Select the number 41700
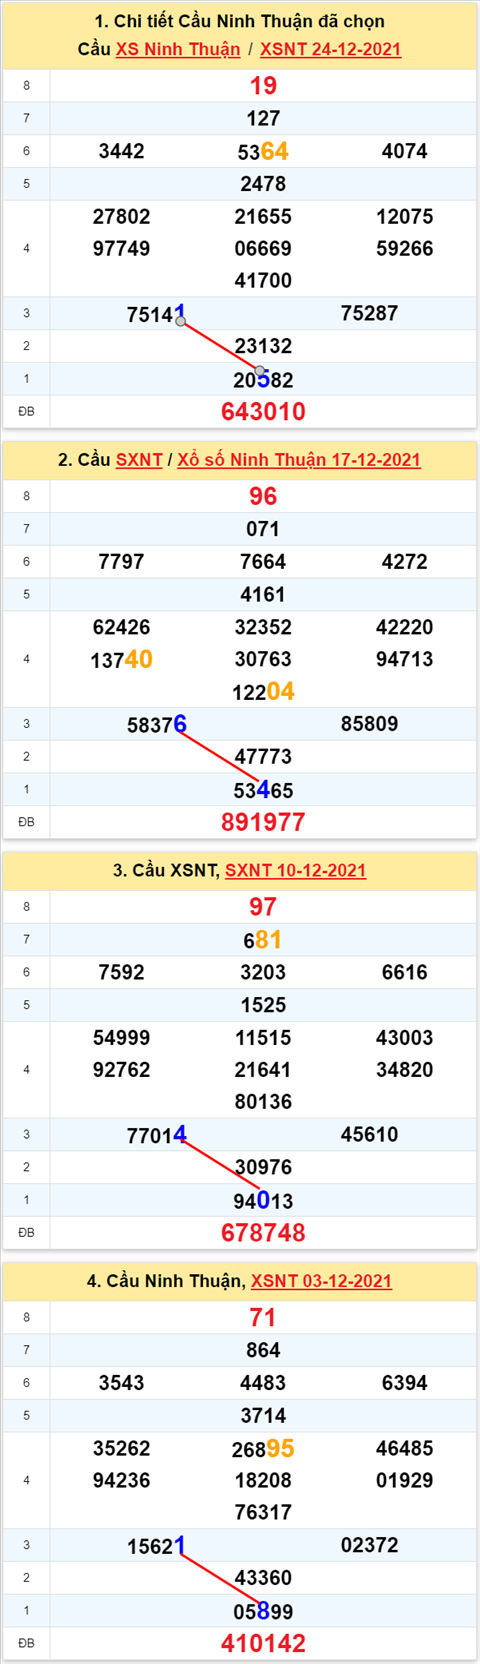Image resolution: width=480 pixels, height=1664 pixels. click(263, 281)
